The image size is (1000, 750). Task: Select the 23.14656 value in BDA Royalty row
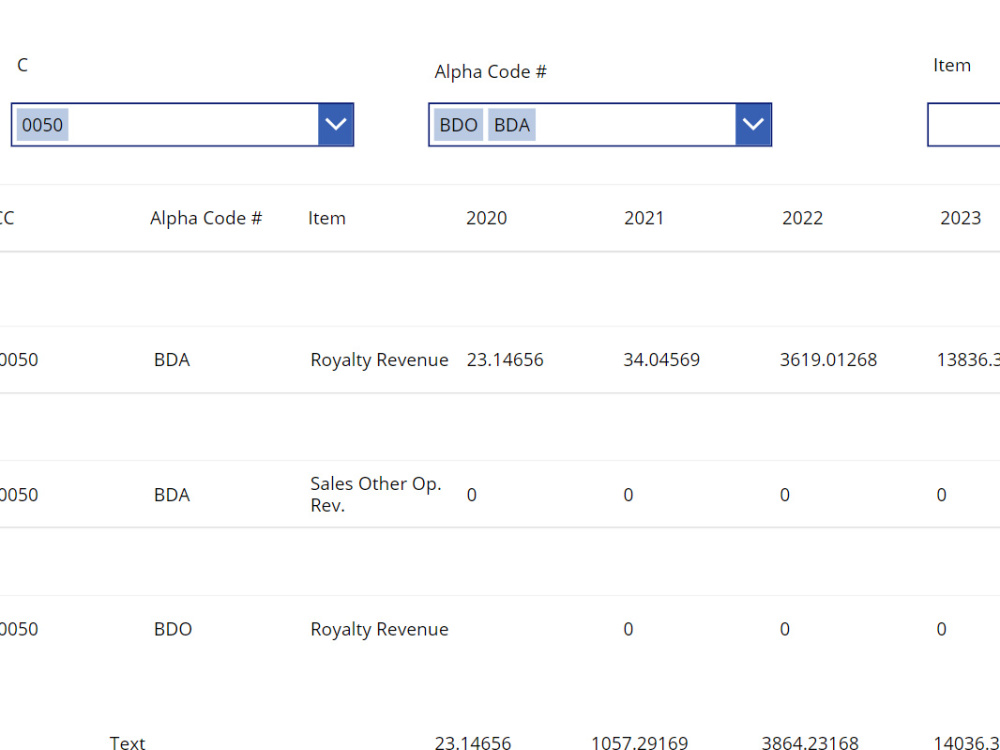[x=505, y=360]
